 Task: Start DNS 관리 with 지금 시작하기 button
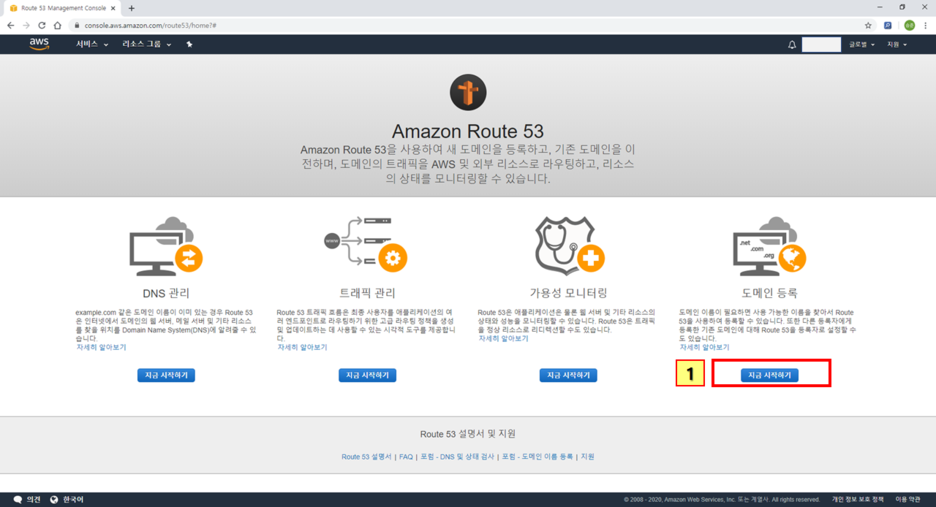click(166, 375)
